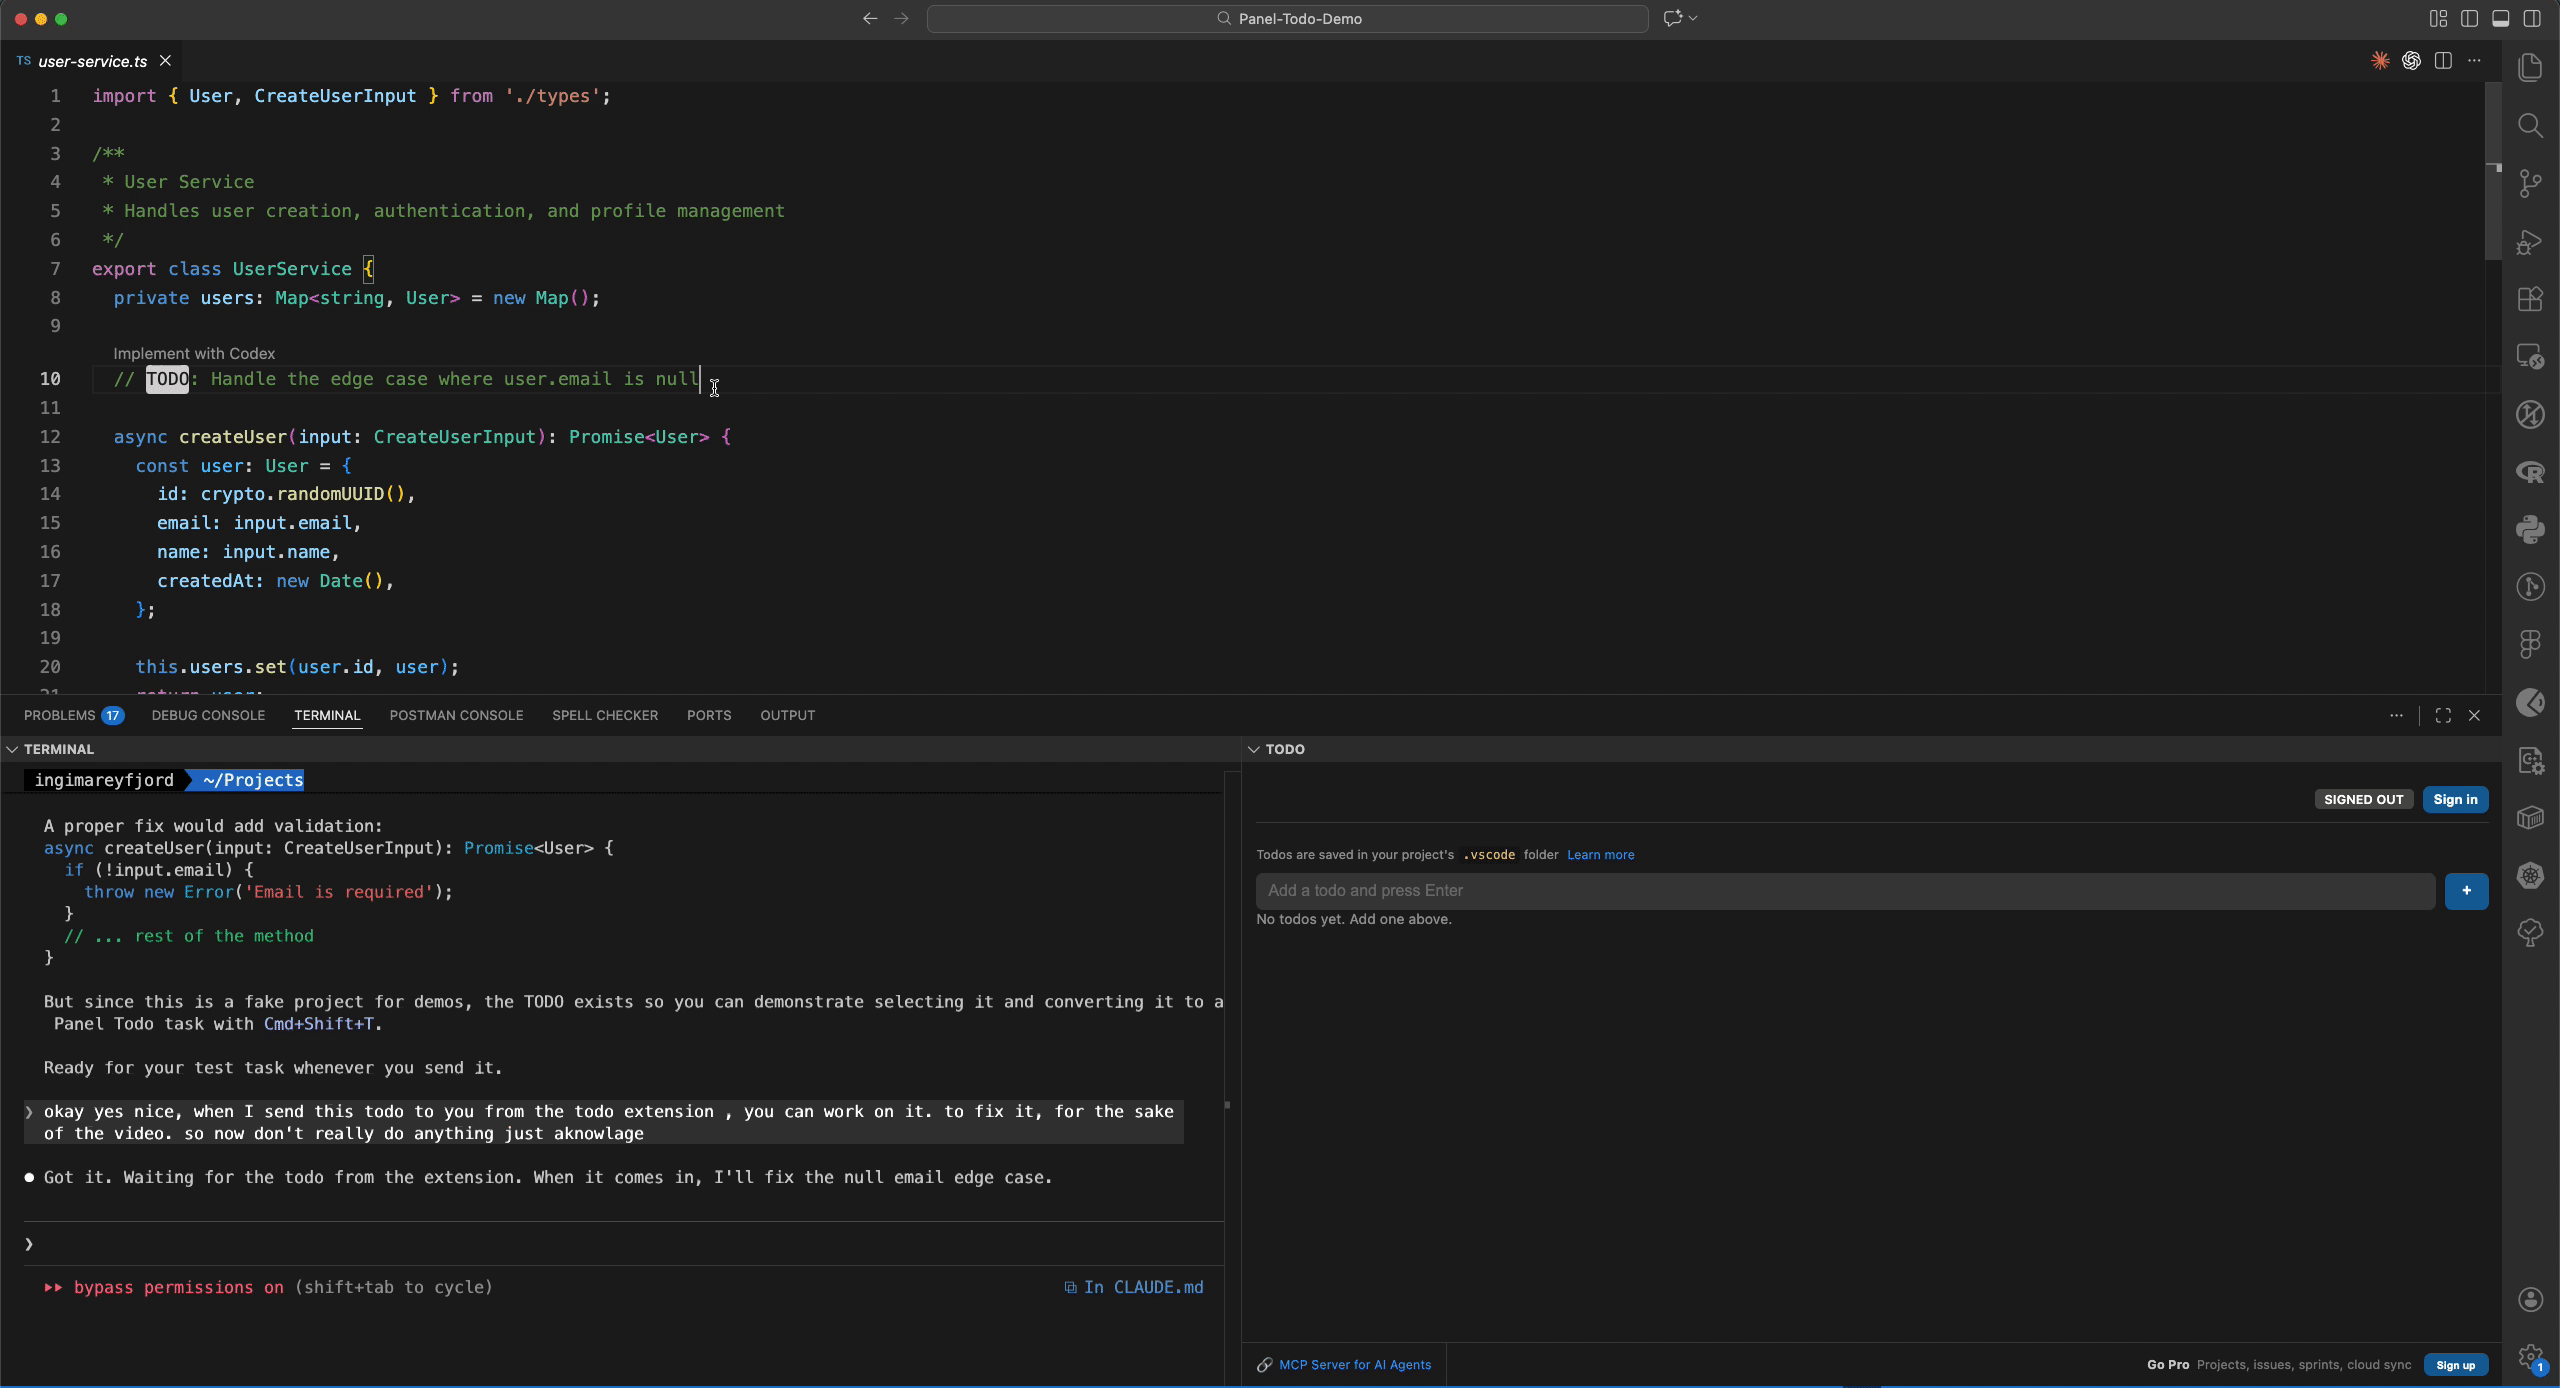Toggle the panel visibility in the title bar
Viewport: 2560px width, 1388px height.
(x=2501, y=18)
